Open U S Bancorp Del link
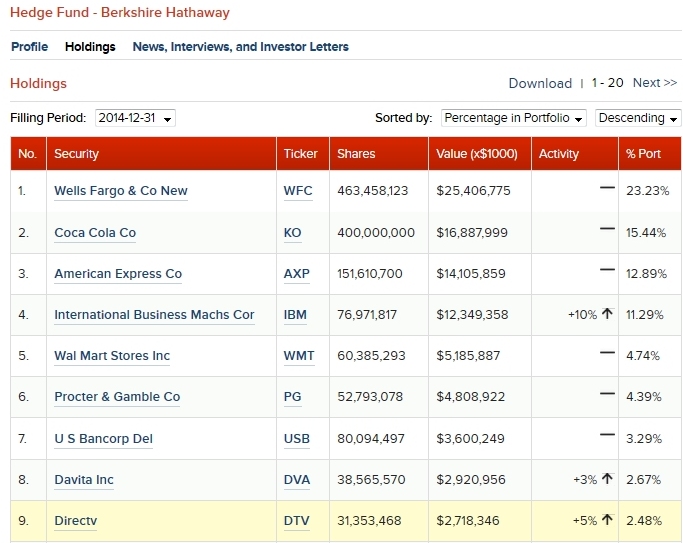This screenshot has width=683, height=543. pos(103,438)
